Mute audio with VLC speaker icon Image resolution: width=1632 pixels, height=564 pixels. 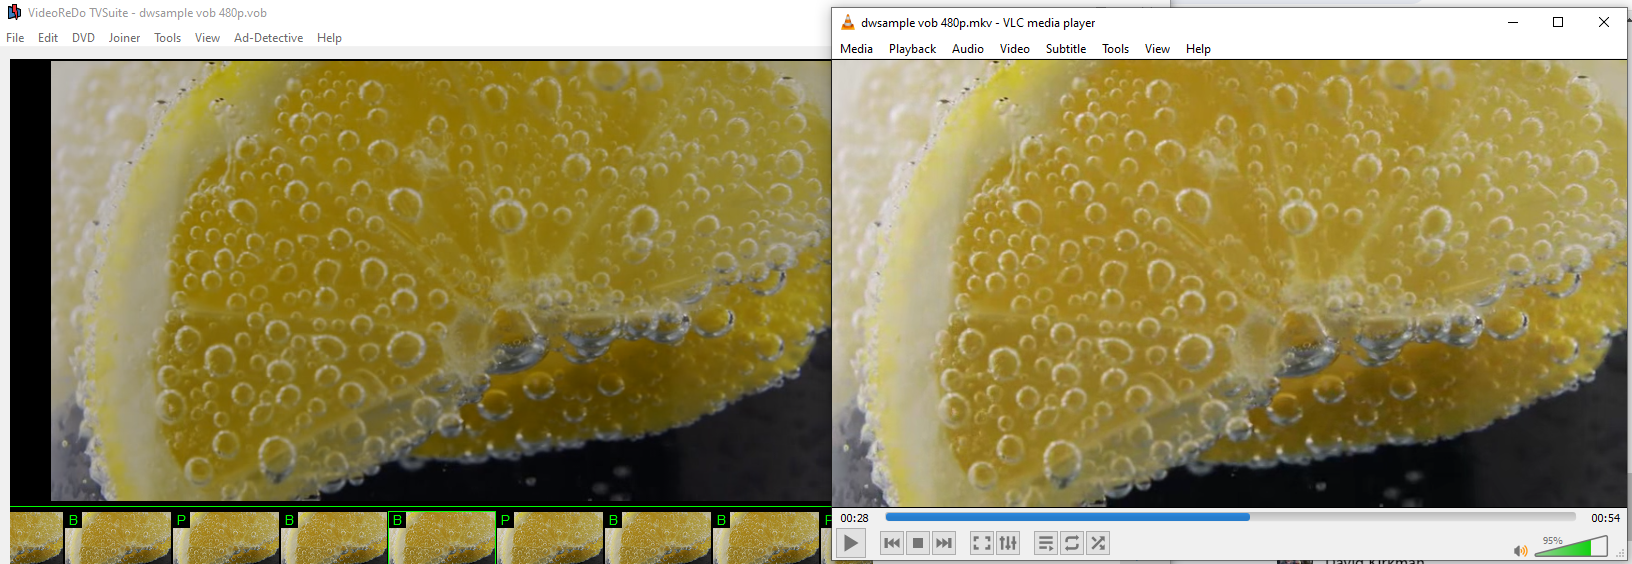point(1520,551)
